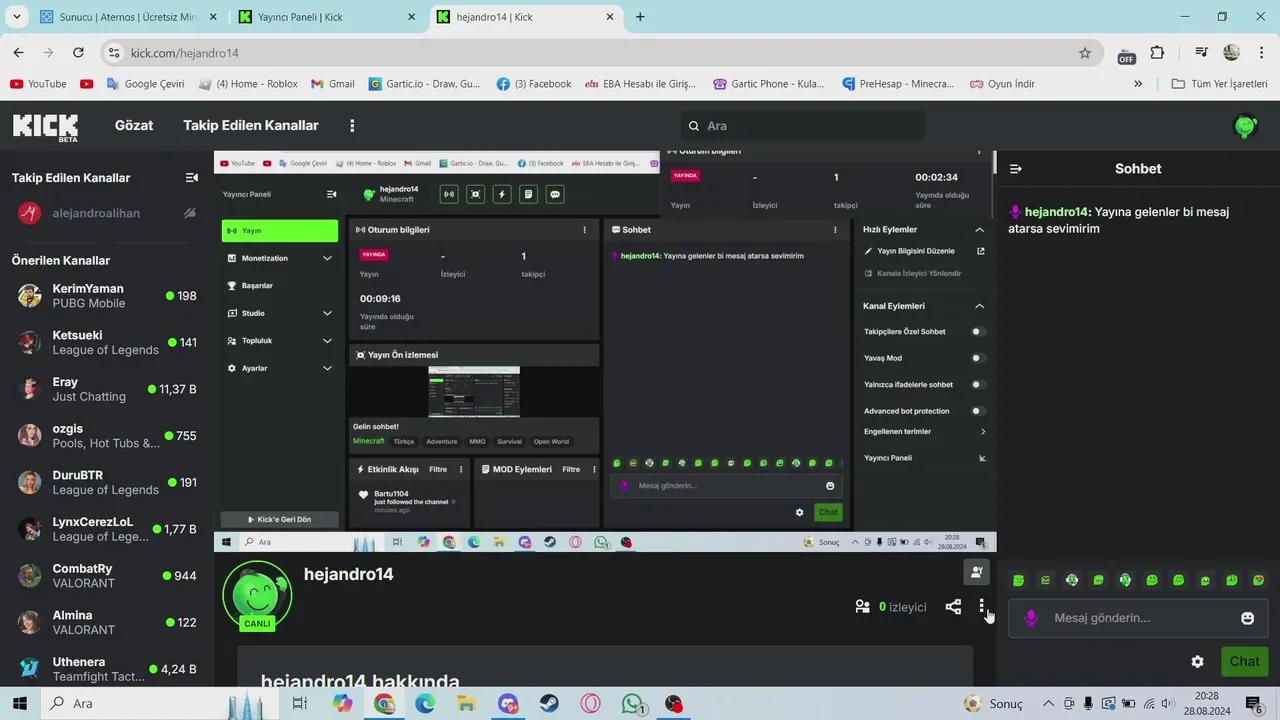Open the tab search dropdown arrow
Screen dimensions: 1280x720
click(x=18, y=17)
